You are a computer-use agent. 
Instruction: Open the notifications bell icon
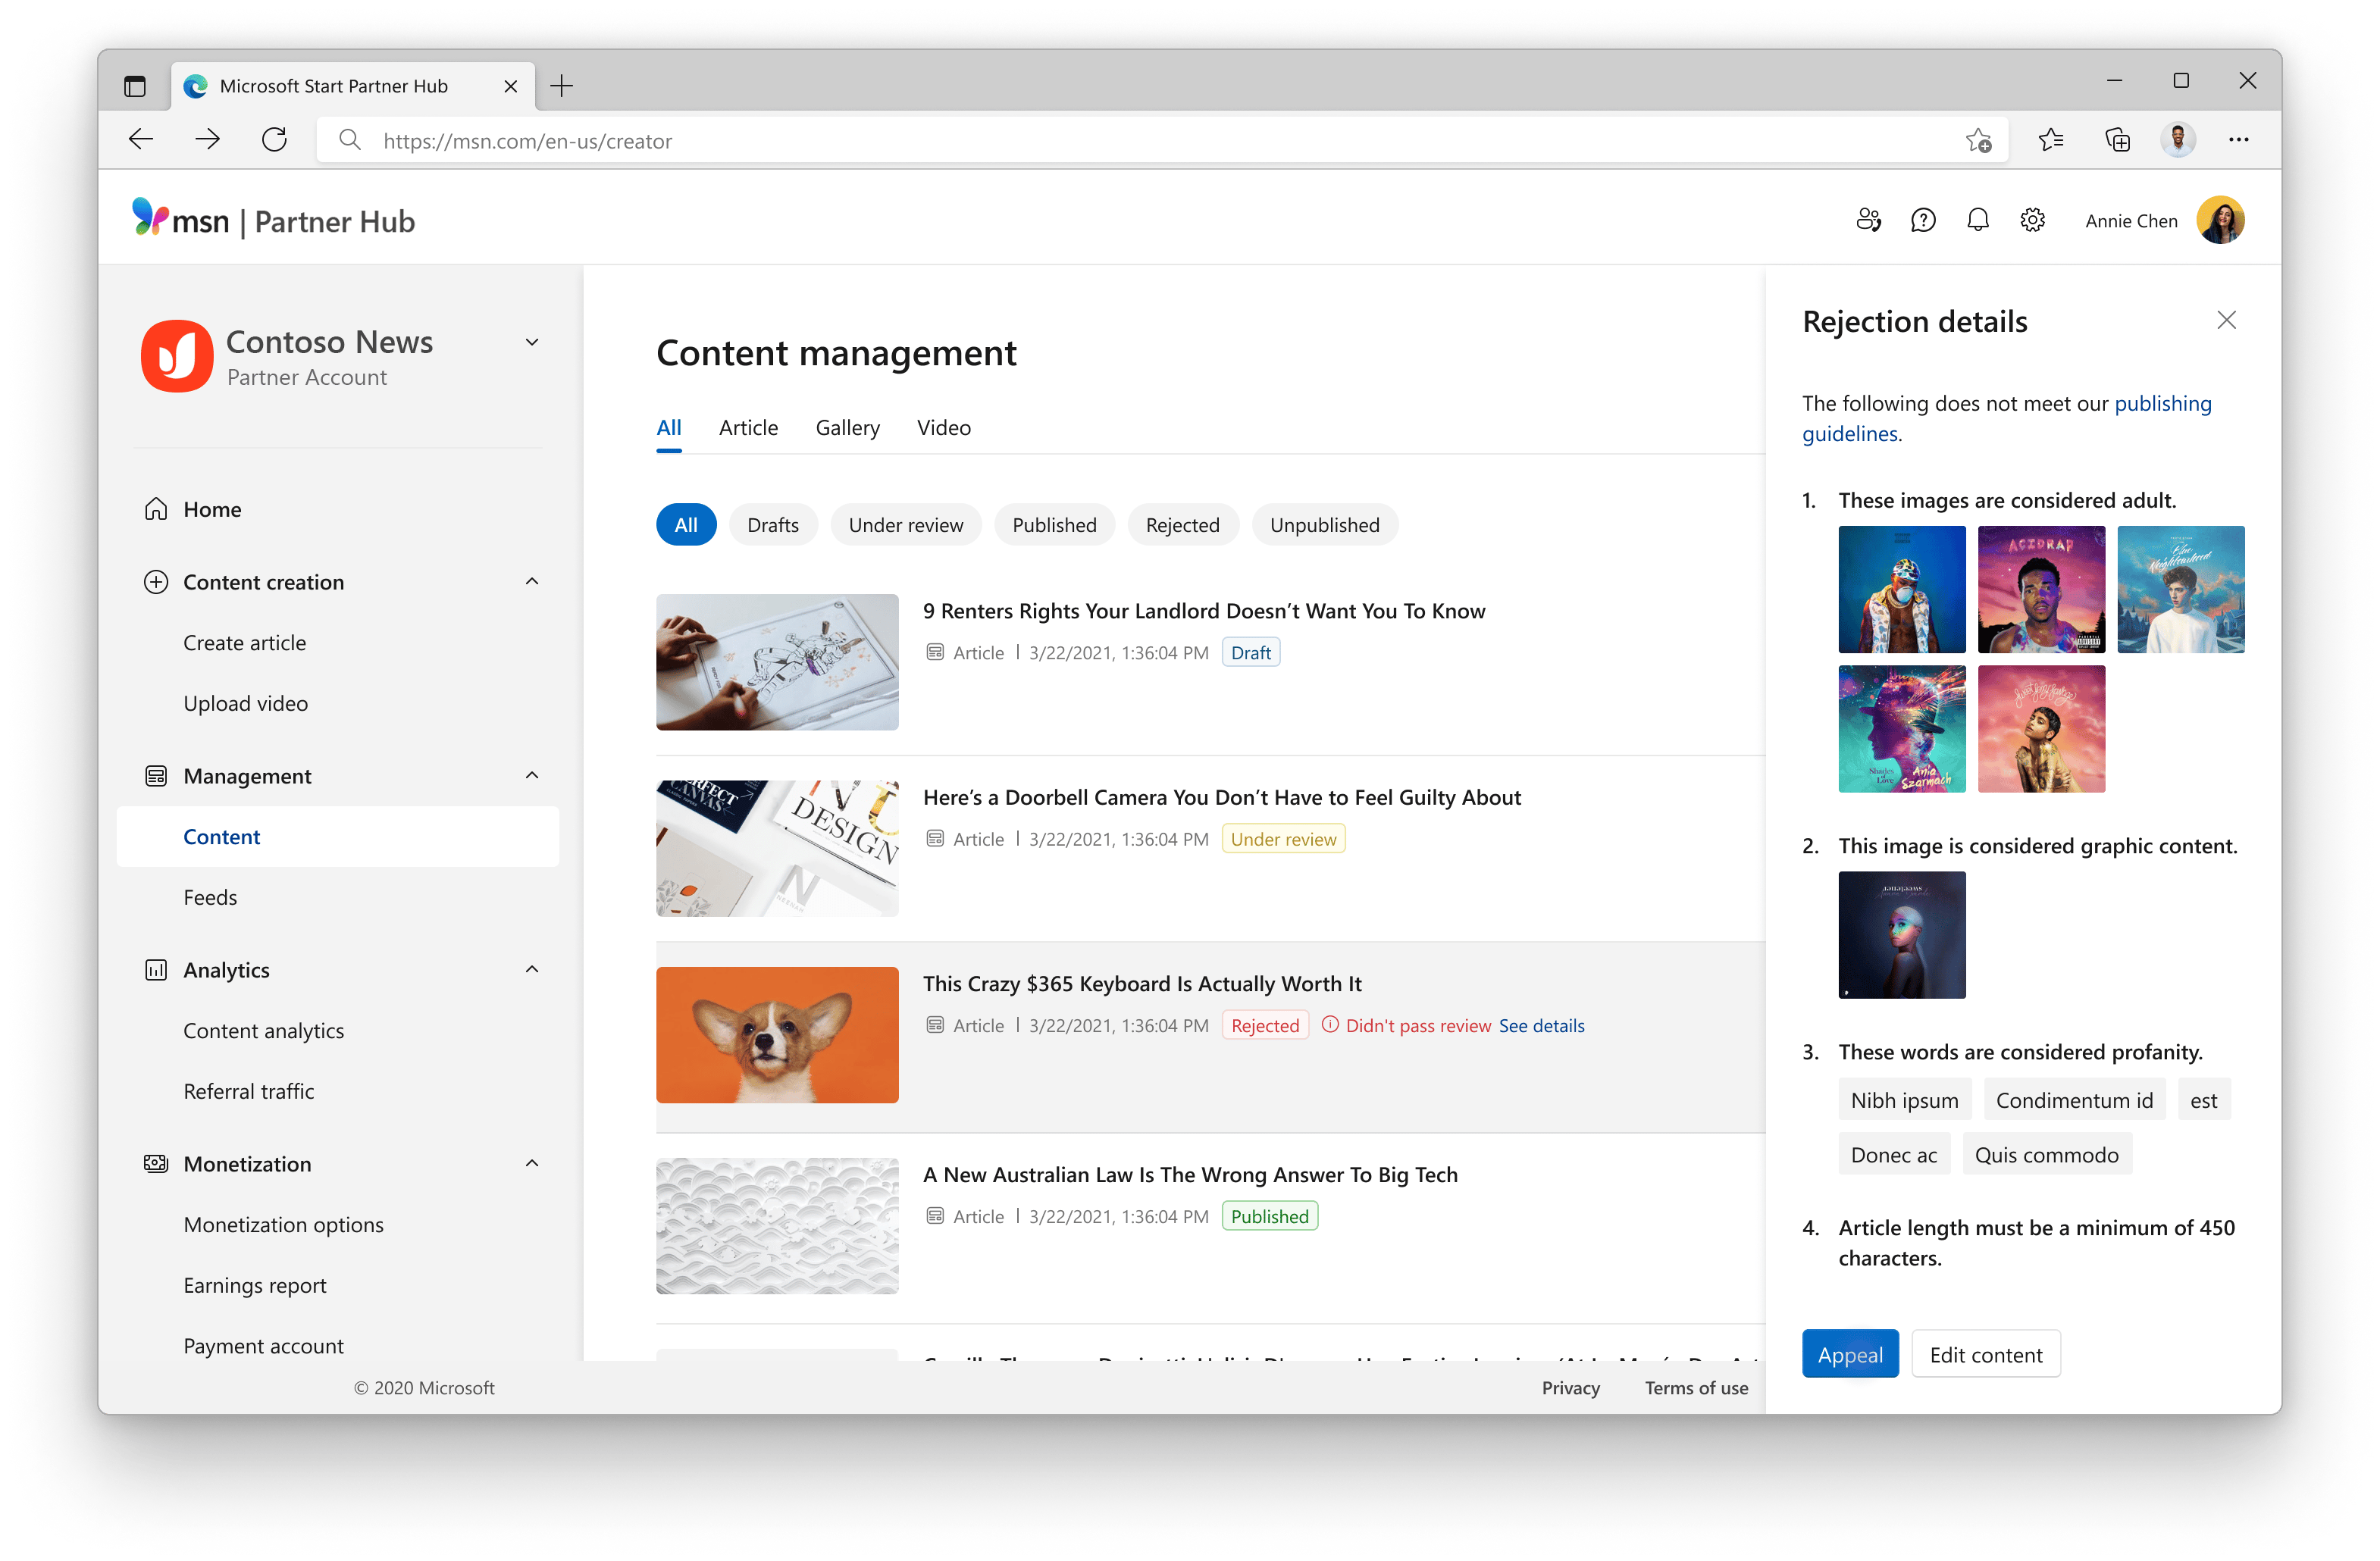[1978, 220]
